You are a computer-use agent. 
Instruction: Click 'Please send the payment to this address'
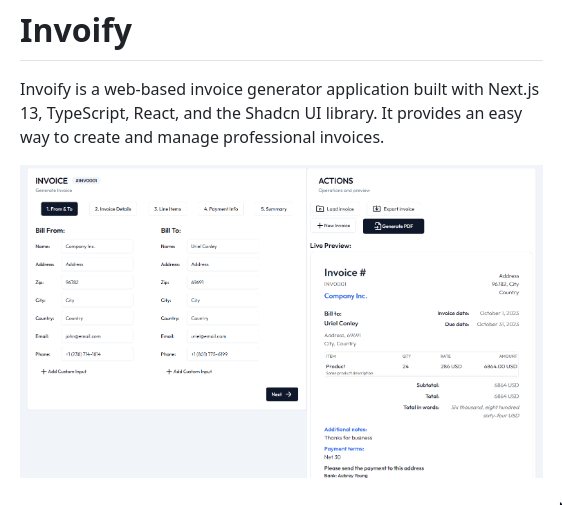point(374,468)
